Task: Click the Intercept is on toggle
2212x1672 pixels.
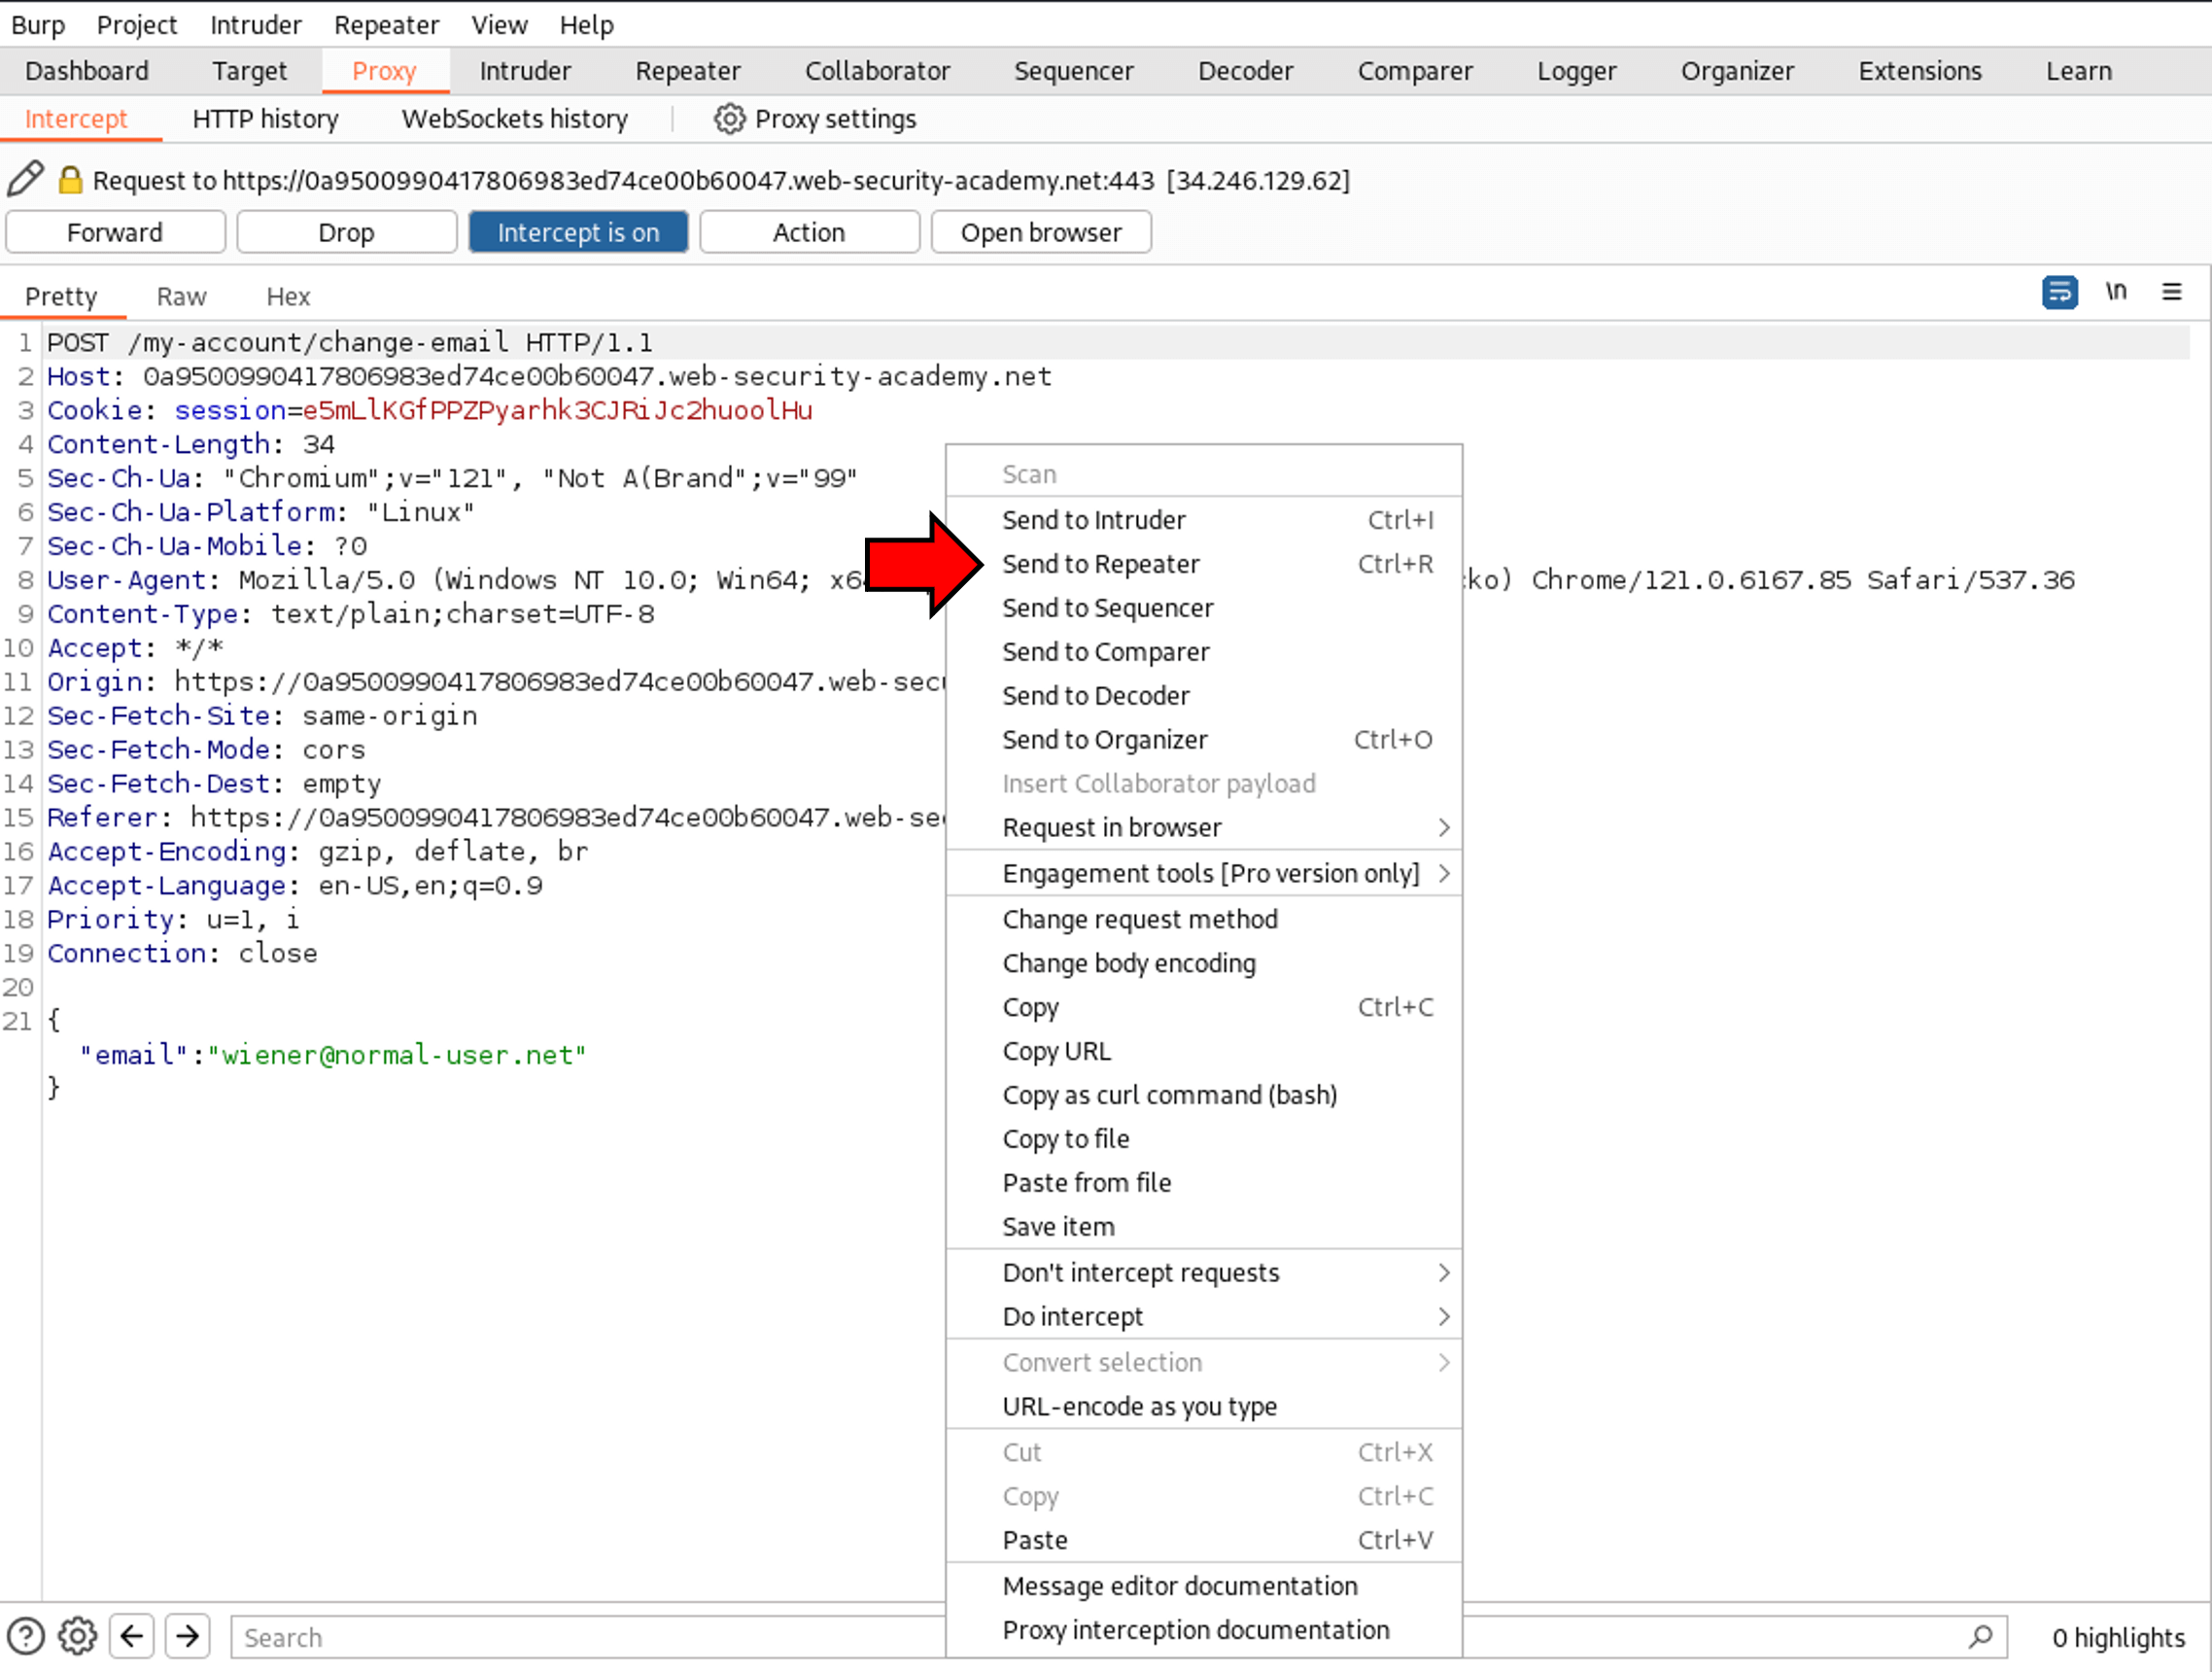Action: click(x=577, y=230)
